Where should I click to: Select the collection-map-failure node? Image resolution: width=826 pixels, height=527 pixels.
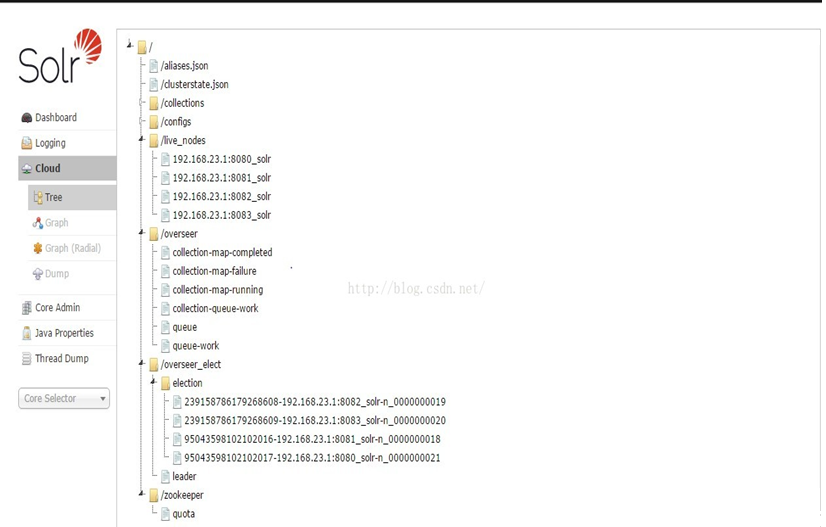[x=214, y=271]
